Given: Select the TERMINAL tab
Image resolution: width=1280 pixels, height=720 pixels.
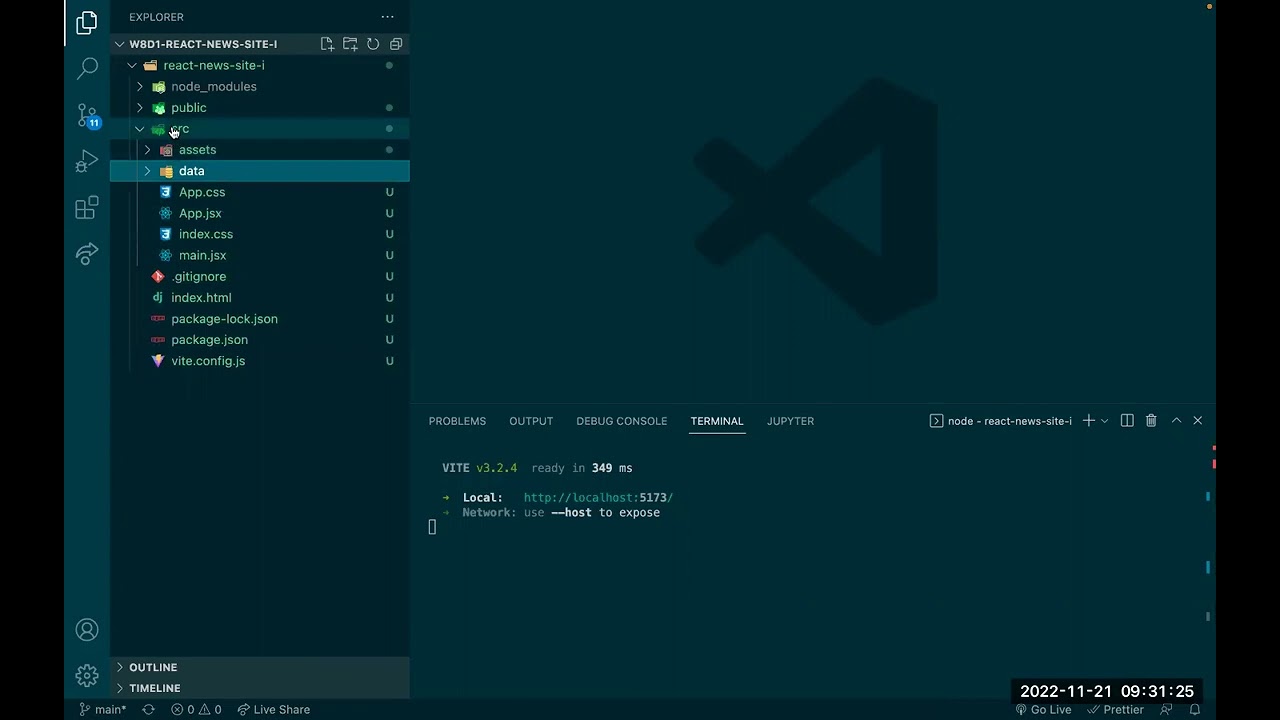Looking at the screenshot, I should [x=717, y=421].
